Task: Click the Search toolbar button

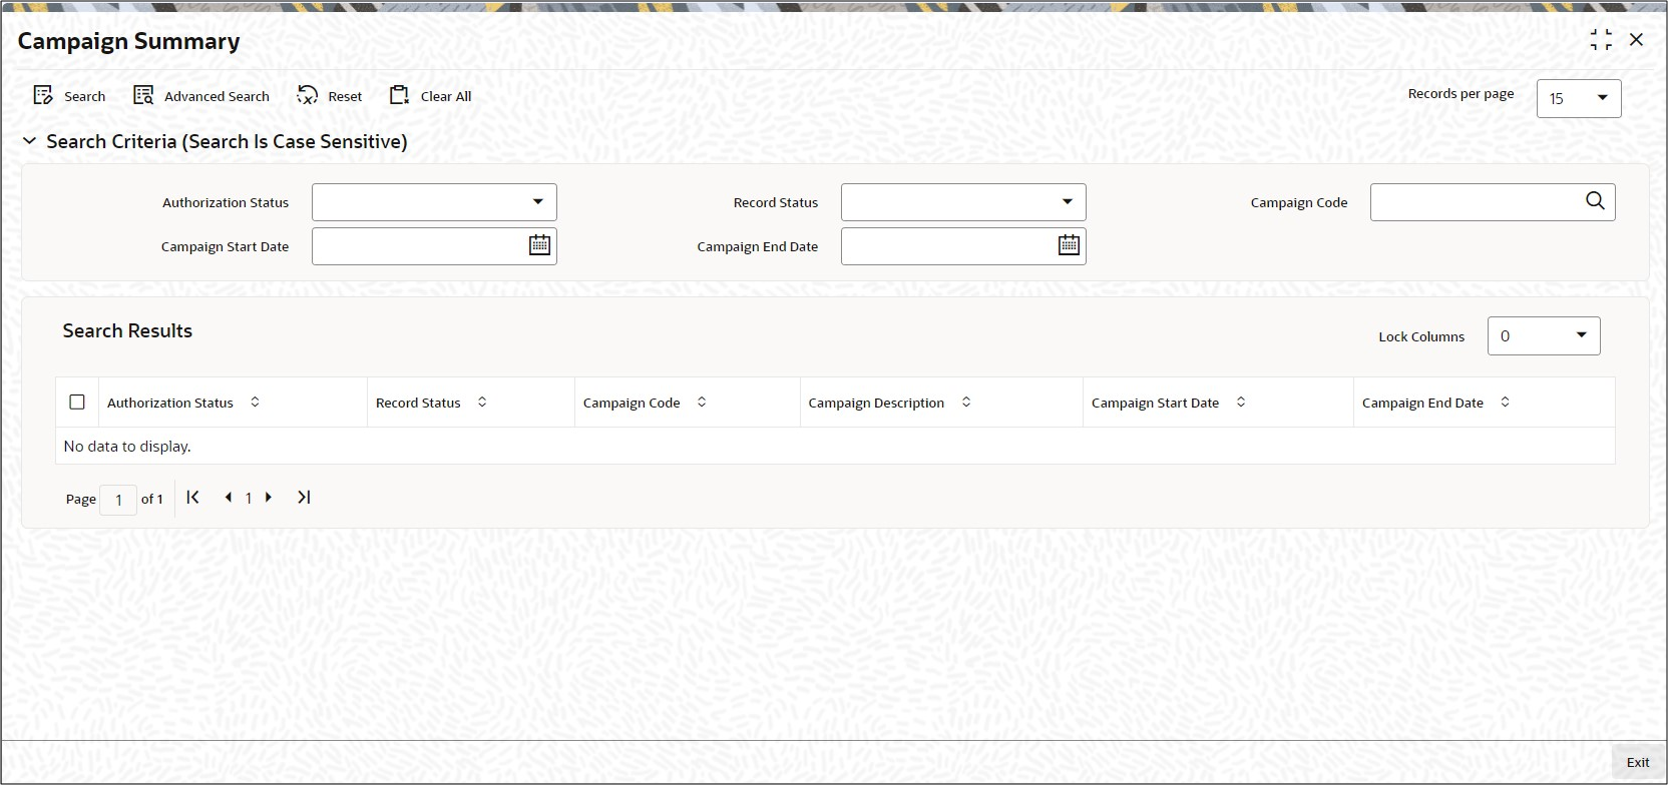Action: (x=69, y=96)
